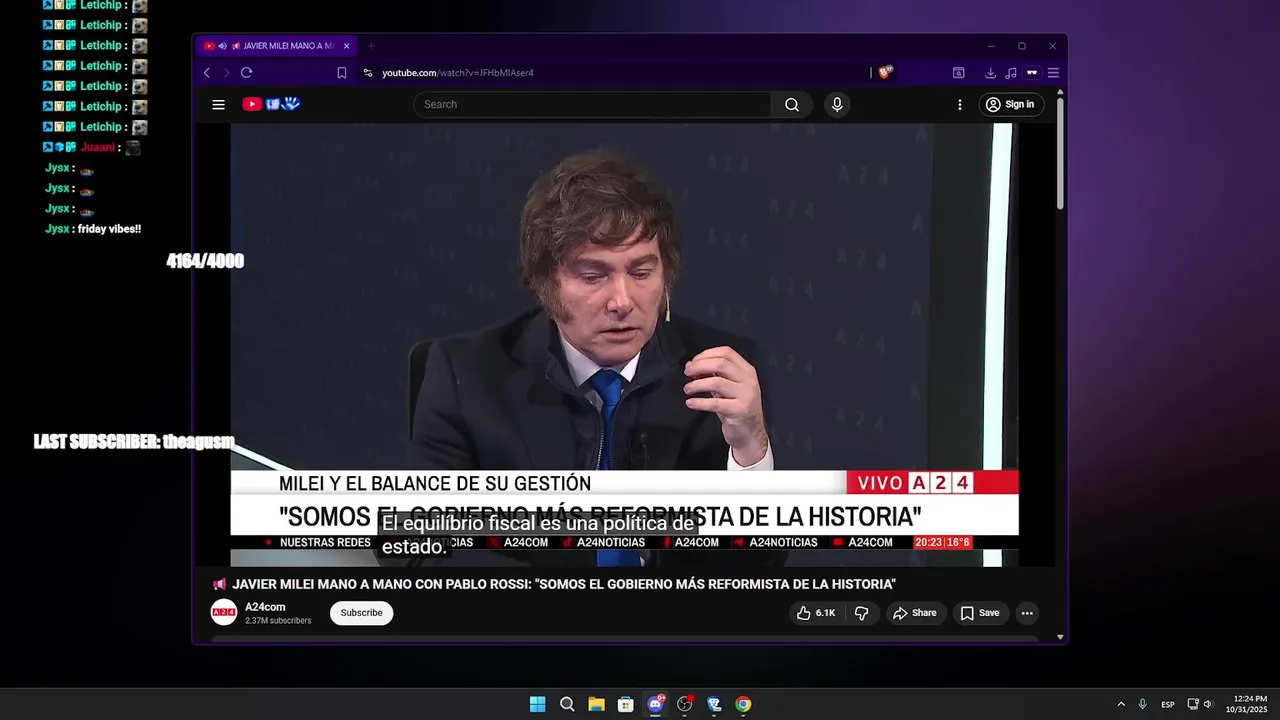Click the Sign in button
The image size is (1280, 720).
pos(1010,104)
